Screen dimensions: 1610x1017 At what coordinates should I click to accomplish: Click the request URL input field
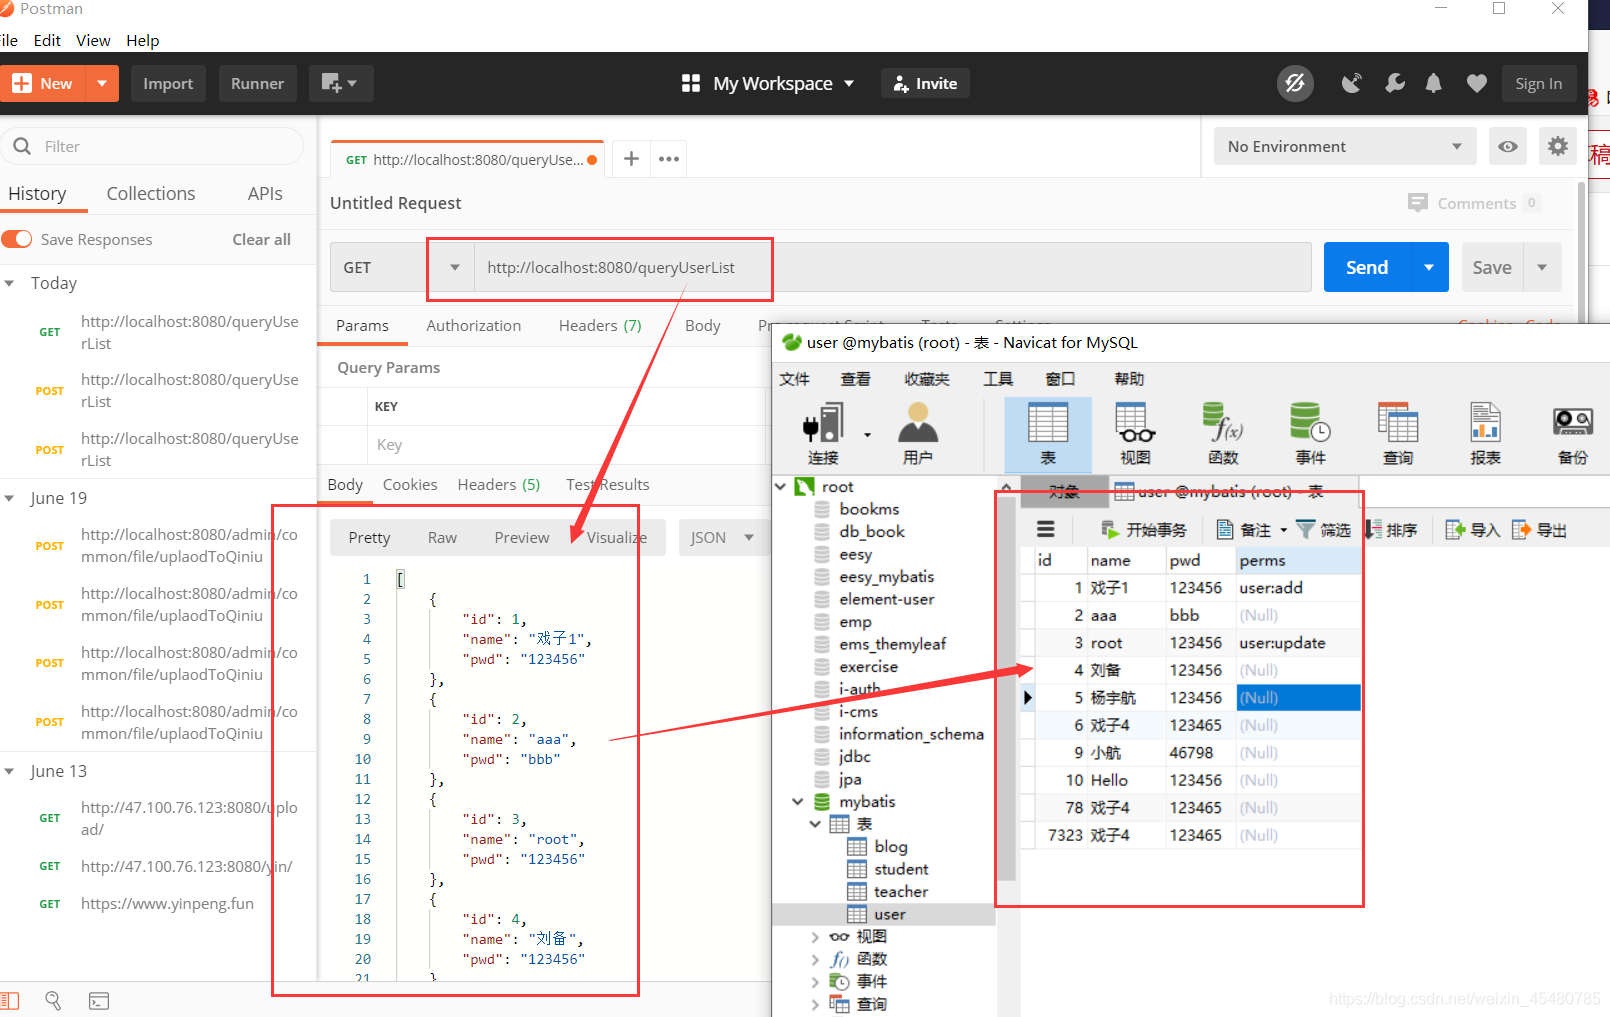tap(892, 267)
